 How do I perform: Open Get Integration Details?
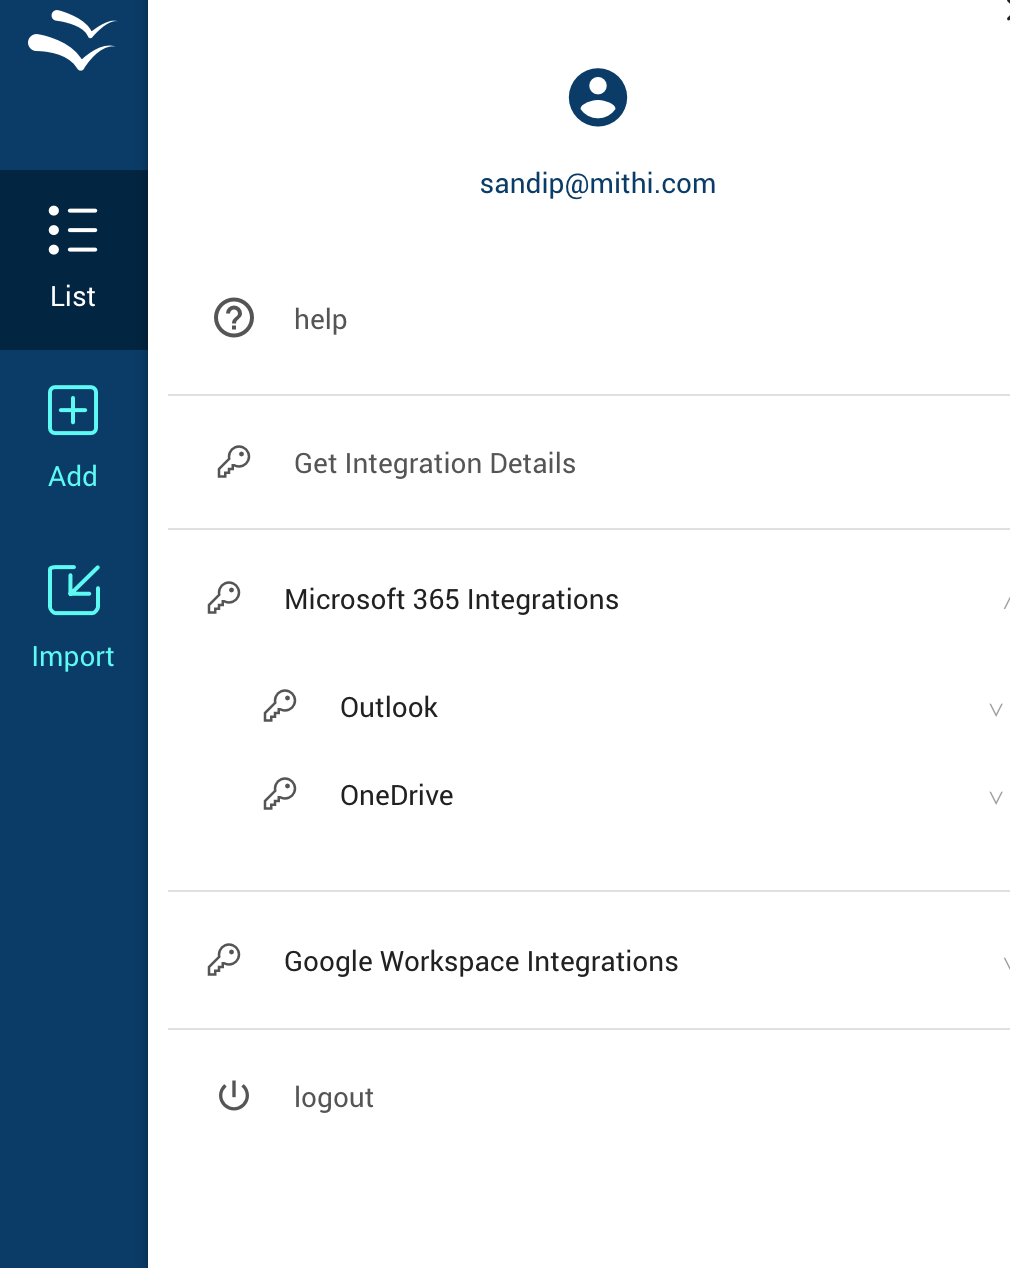click(x=434, y=464)
